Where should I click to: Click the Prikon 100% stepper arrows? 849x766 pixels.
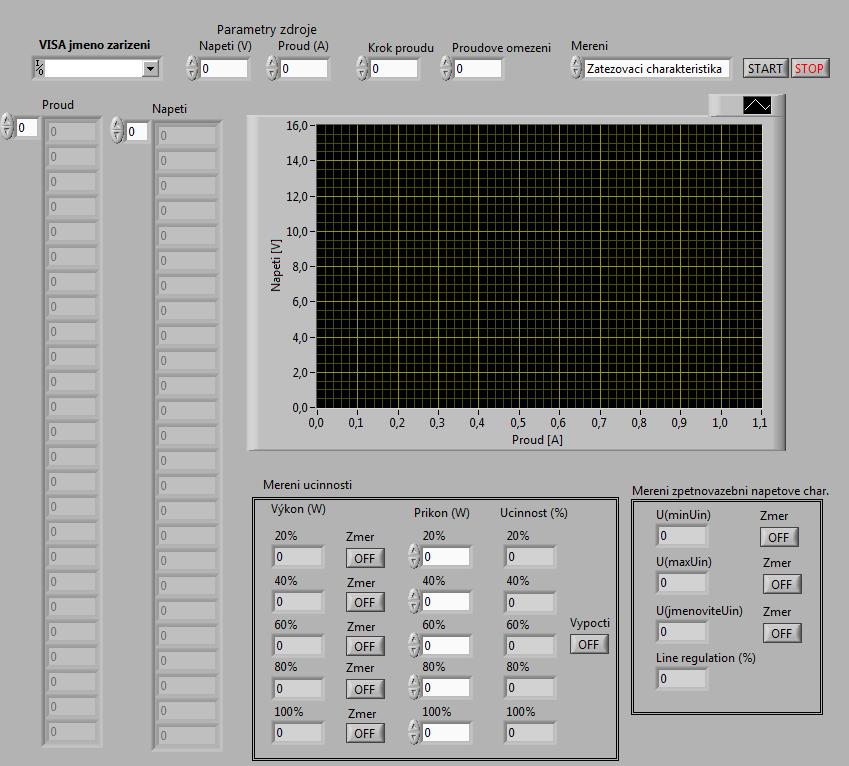coord(414,732)
